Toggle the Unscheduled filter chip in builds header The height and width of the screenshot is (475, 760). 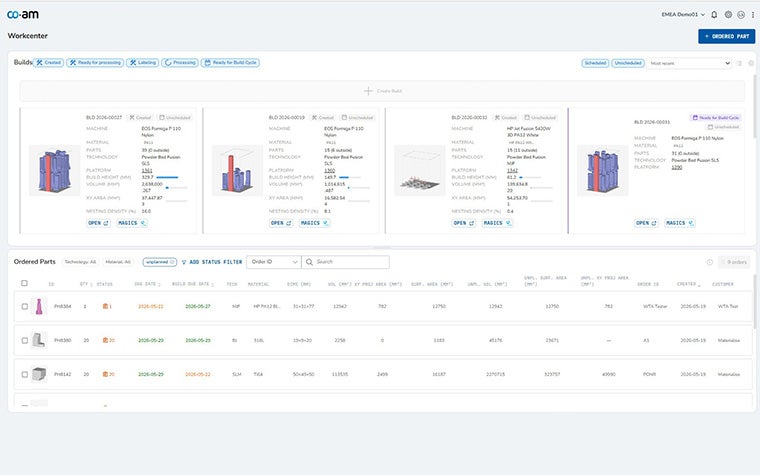point(628,63)
